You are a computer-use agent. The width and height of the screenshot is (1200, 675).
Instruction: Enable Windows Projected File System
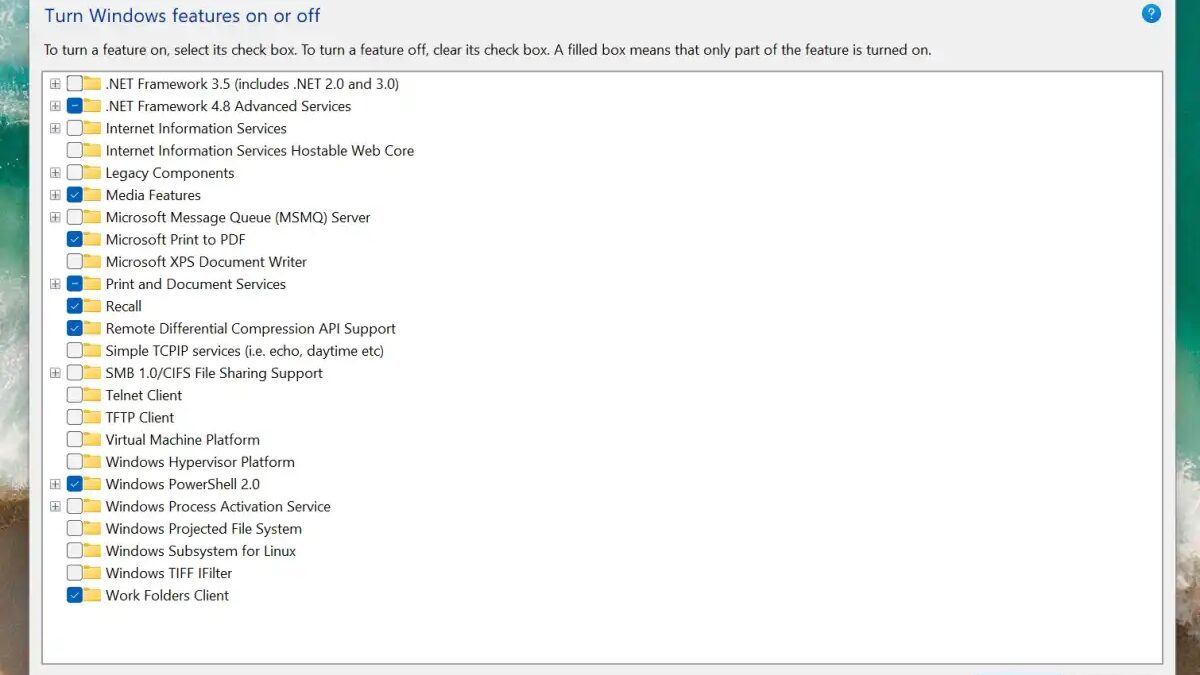click(75, 529)
